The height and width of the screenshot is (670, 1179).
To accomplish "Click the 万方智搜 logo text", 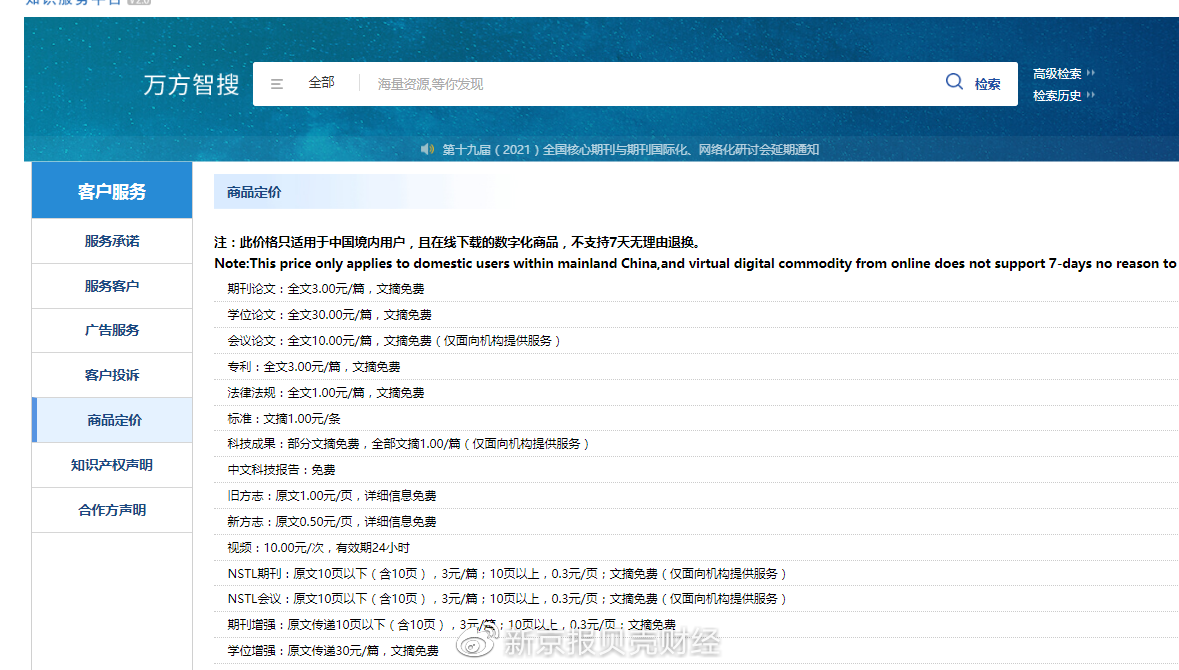I will (x=191, y=84).
